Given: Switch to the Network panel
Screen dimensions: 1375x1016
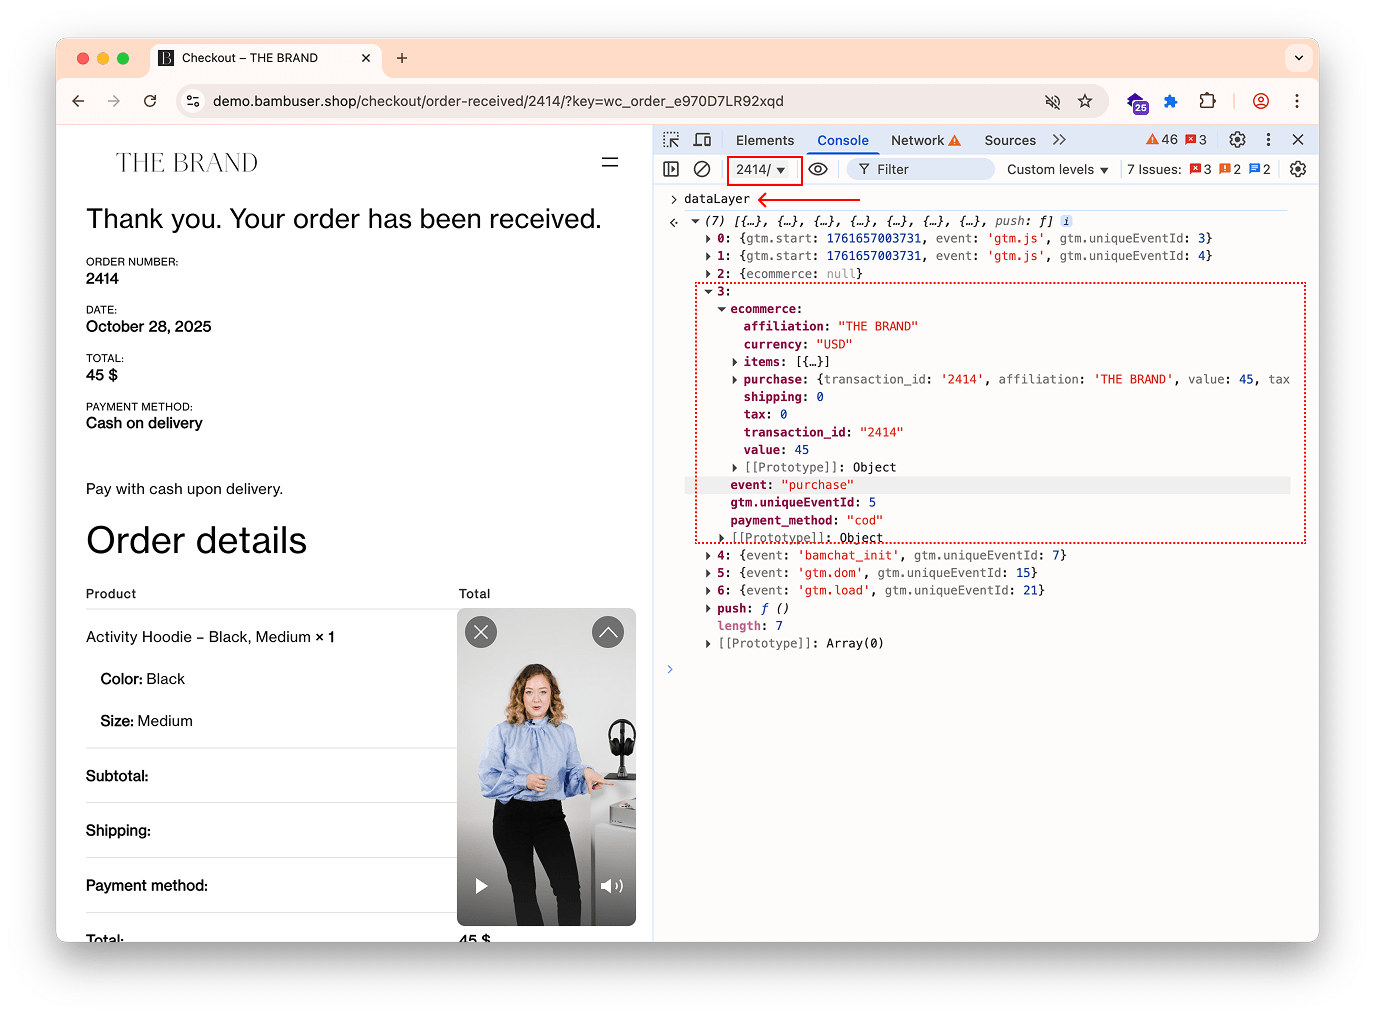Looking at the screenshot, I should [x=916, y=139].
